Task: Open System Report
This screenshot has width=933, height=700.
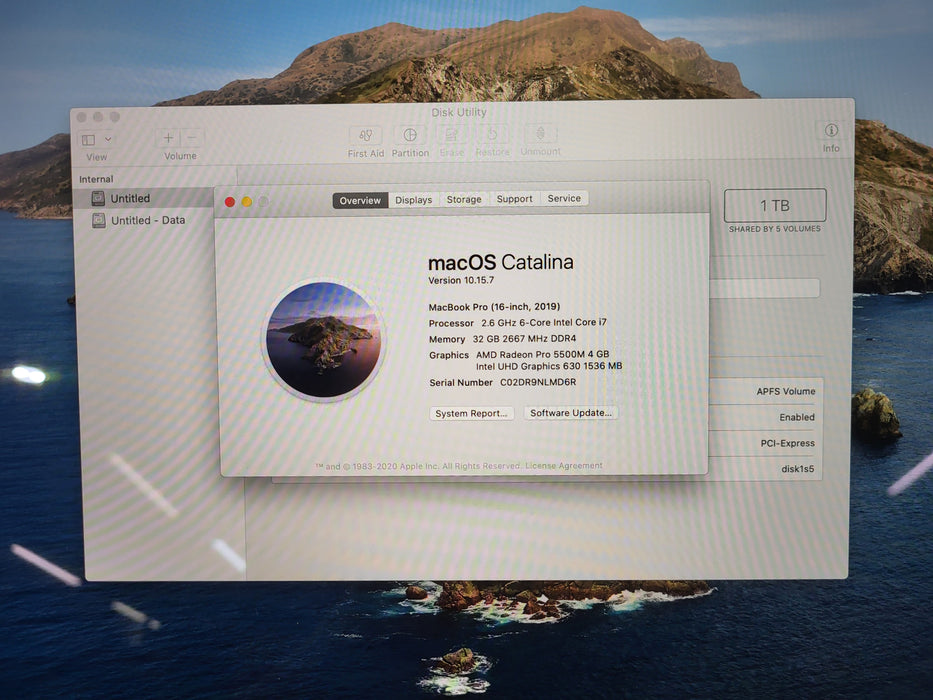Action: pos(471,414)
